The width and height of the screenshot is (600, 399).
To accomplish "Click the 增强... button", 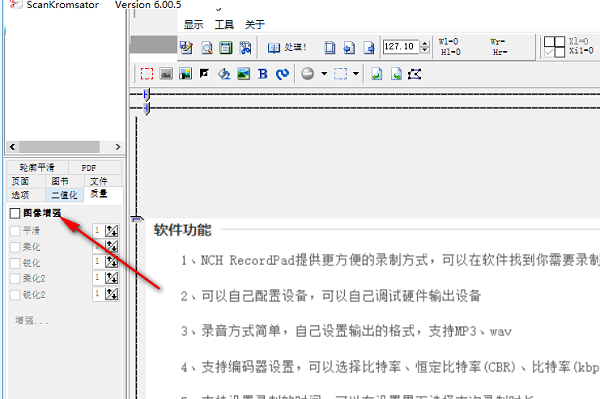I will tap(31, 321).
